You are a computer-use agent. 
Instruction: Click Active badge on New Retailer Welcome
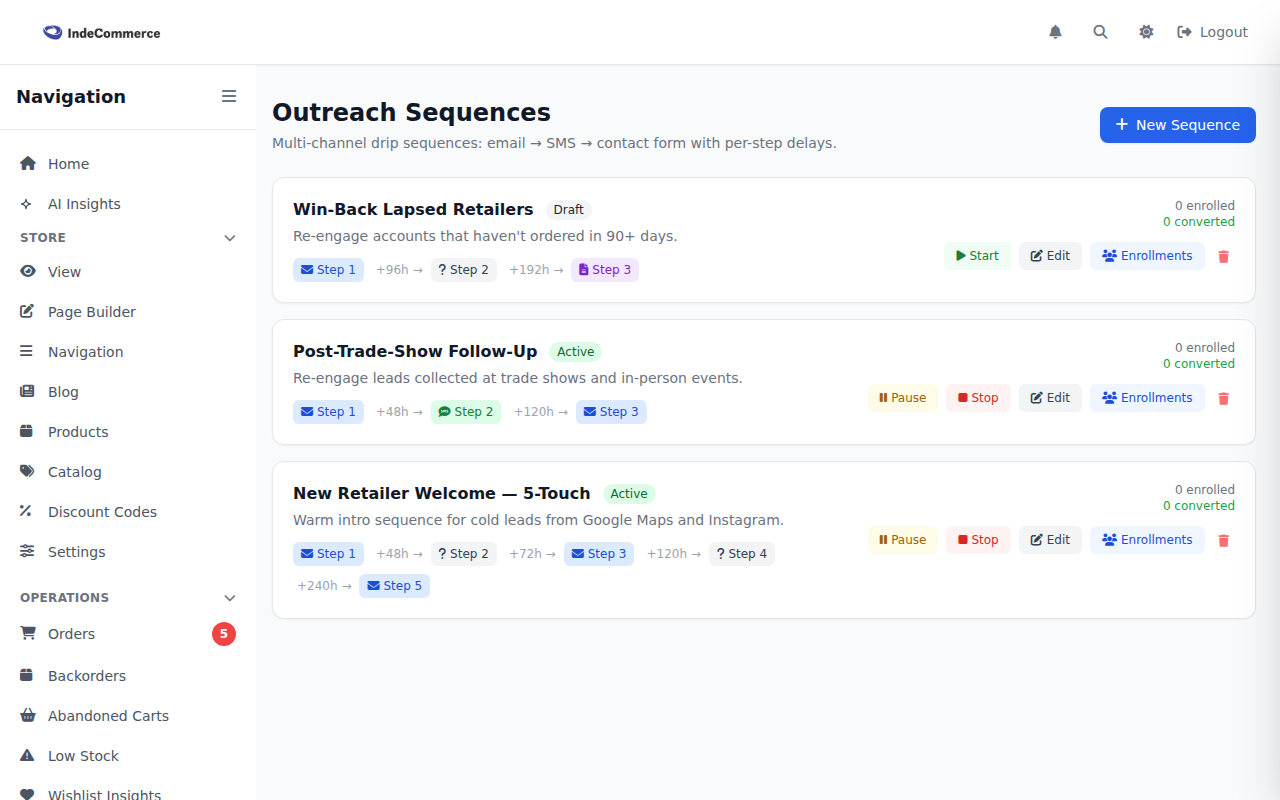click(629, 494)
